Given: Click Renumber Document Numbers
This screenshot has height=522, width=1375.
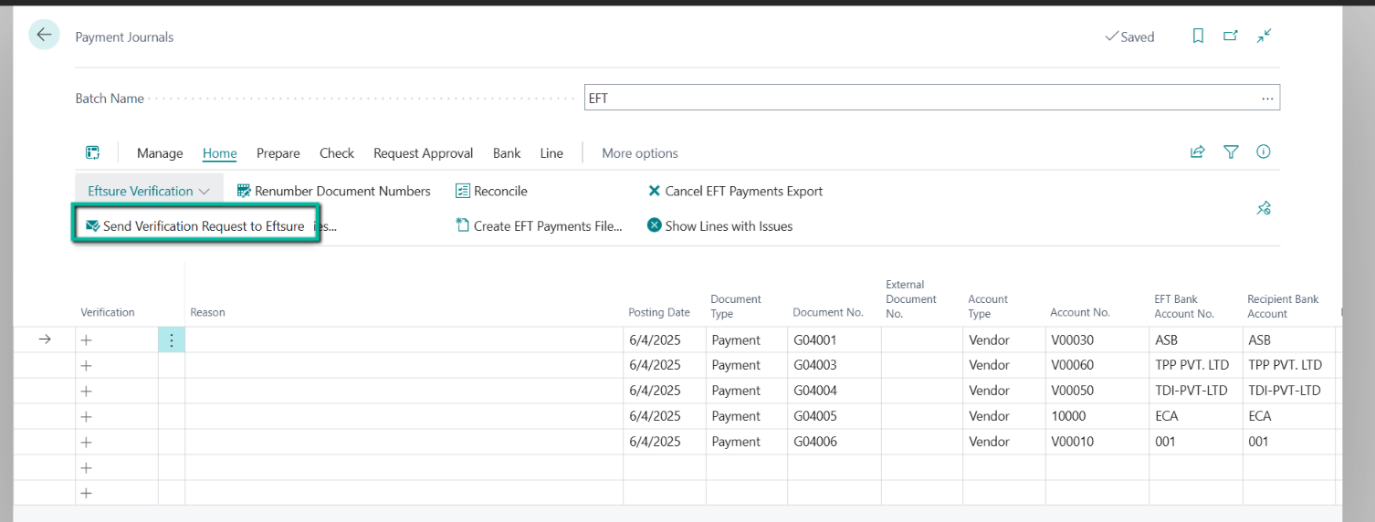Looking at the screenshot, I should [x=333, y=191].
